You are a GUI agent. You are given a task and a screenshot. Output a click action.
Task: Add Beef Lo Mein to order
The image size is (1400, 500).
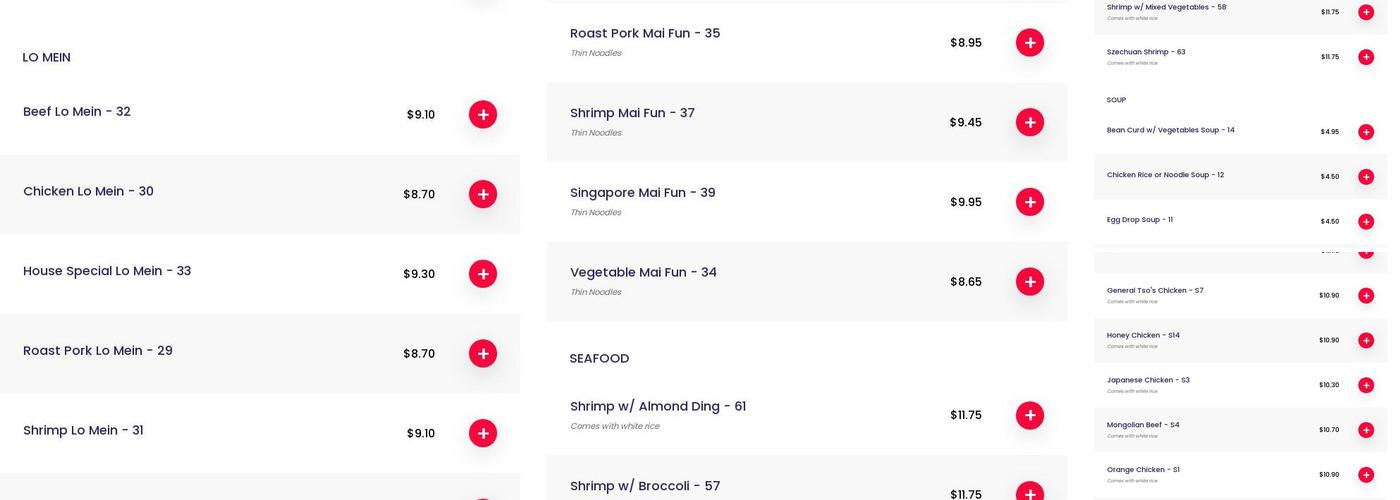[483, 114]
